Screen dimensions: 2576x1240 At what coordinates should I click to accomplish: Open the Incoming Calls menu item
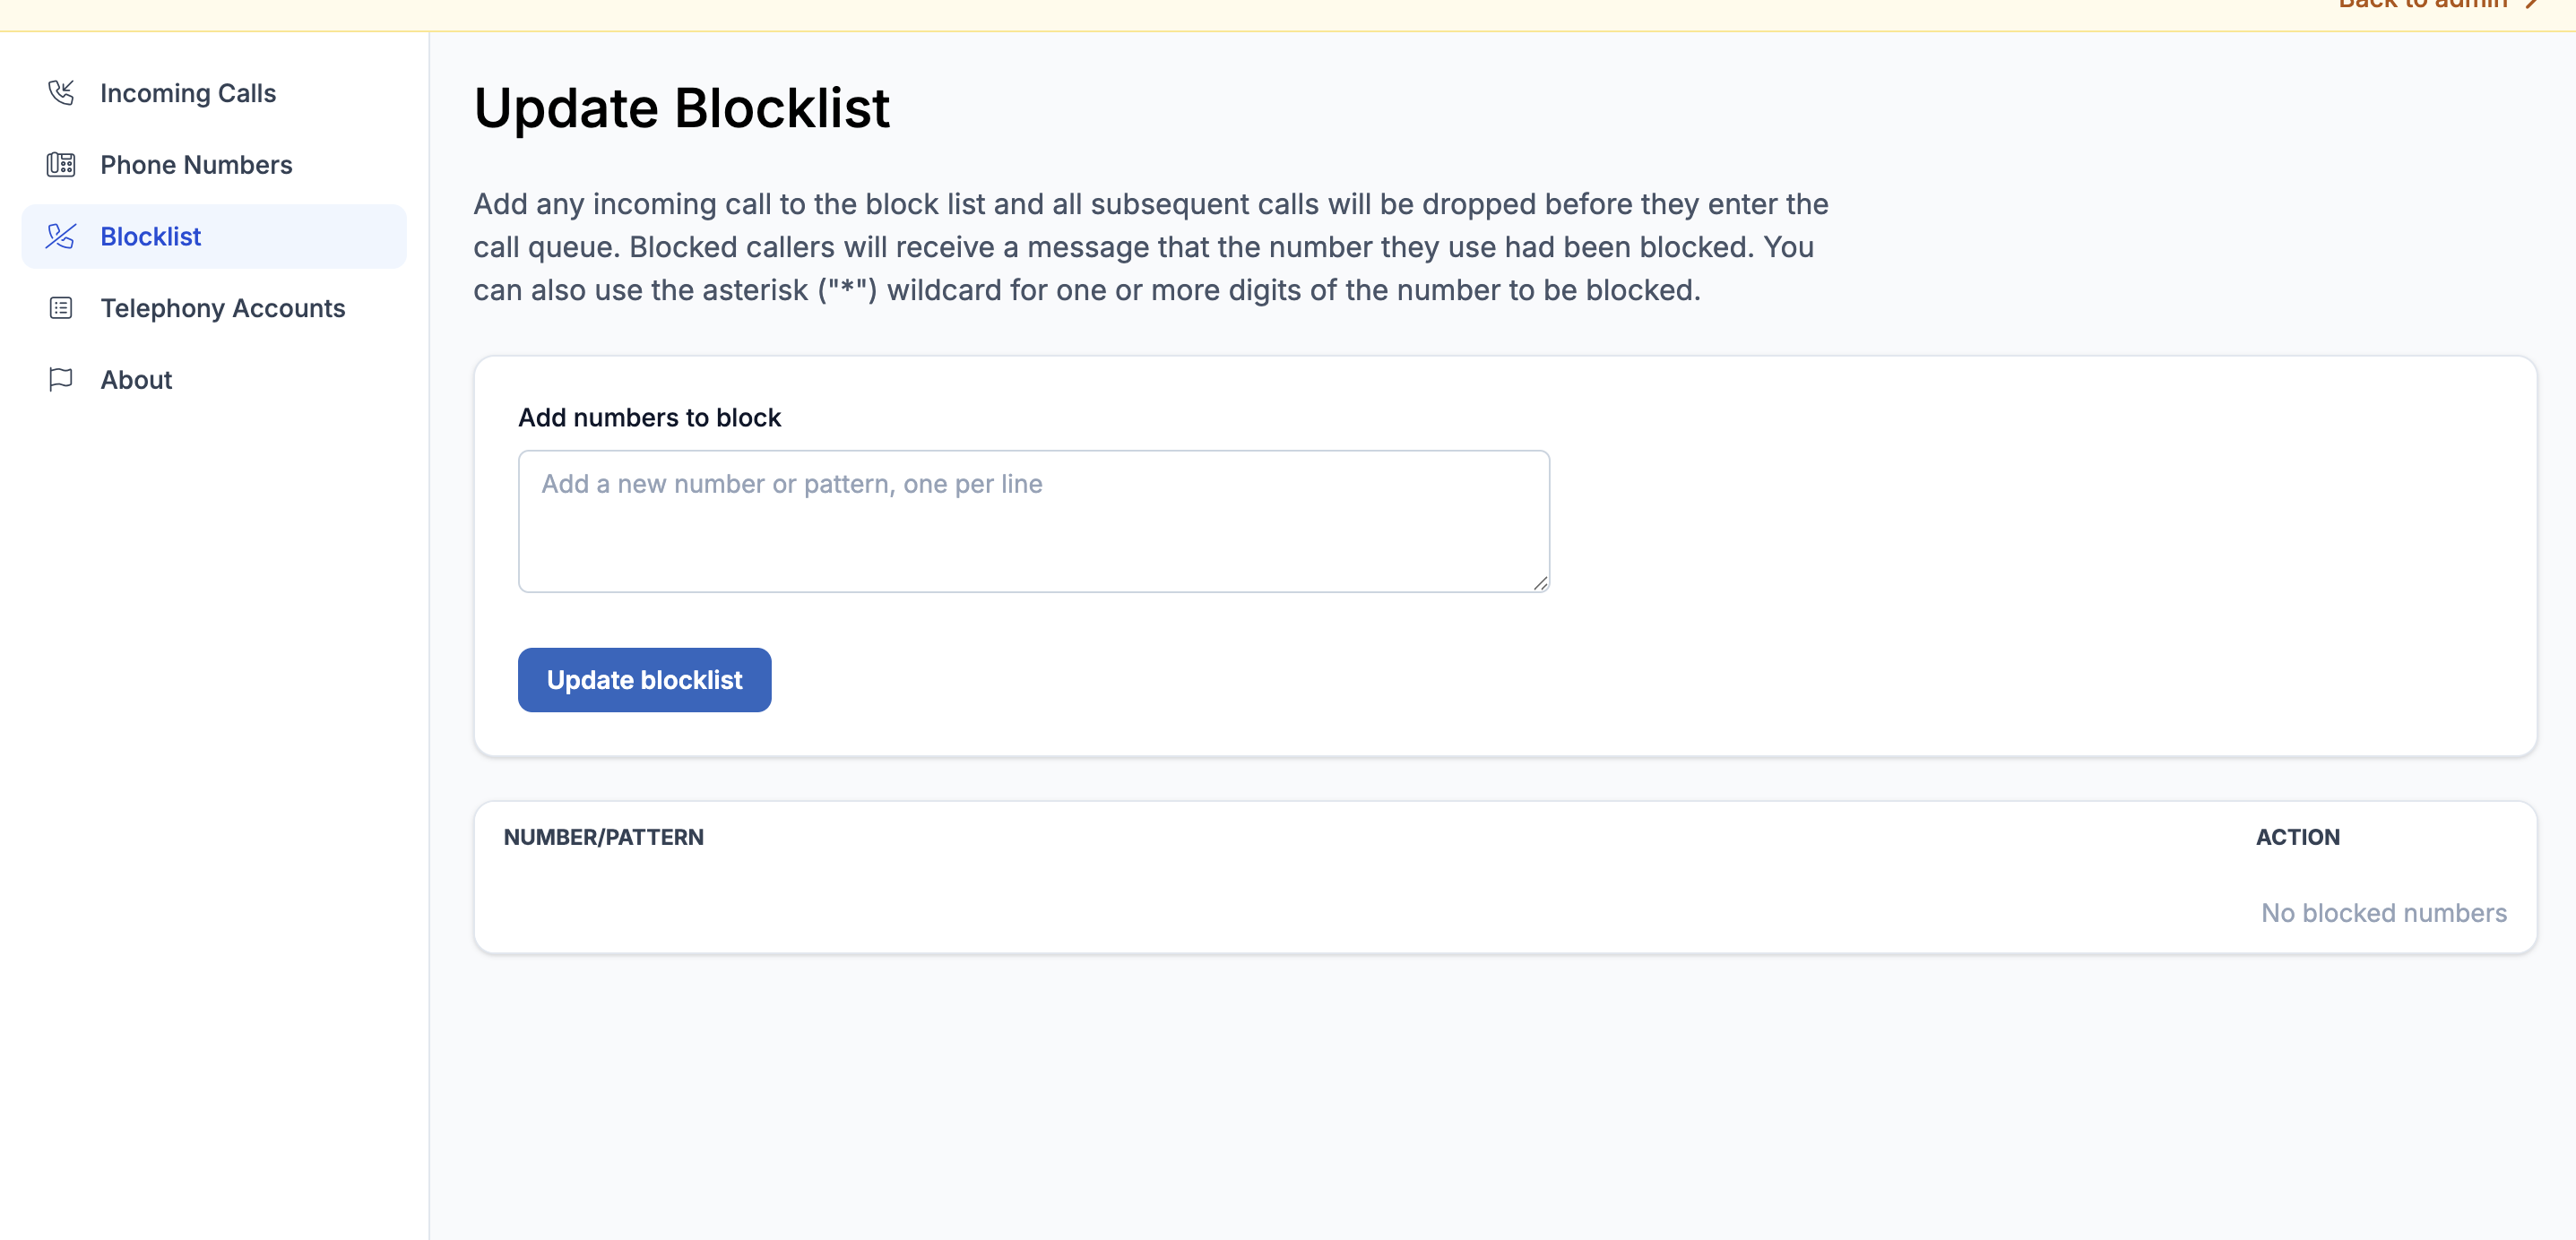click(188, 93)
